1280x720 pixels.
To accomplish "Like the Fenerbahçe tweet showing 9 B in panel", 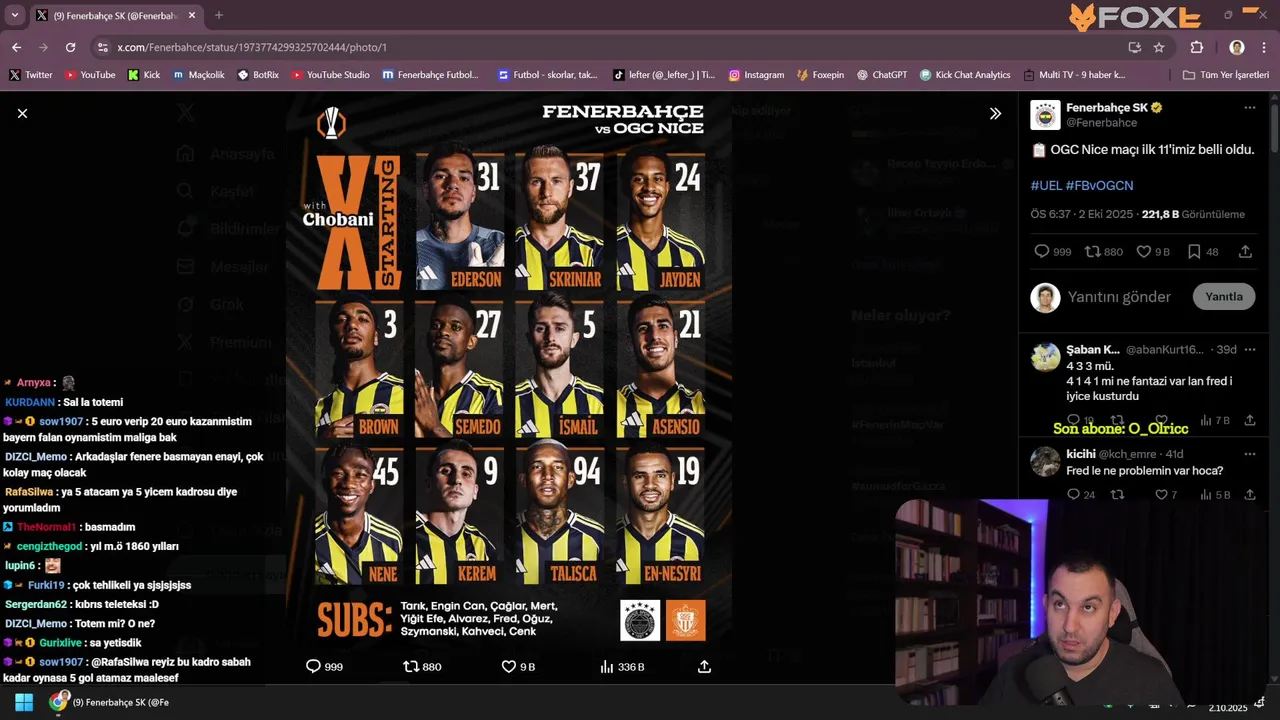I will (1144, 252).
